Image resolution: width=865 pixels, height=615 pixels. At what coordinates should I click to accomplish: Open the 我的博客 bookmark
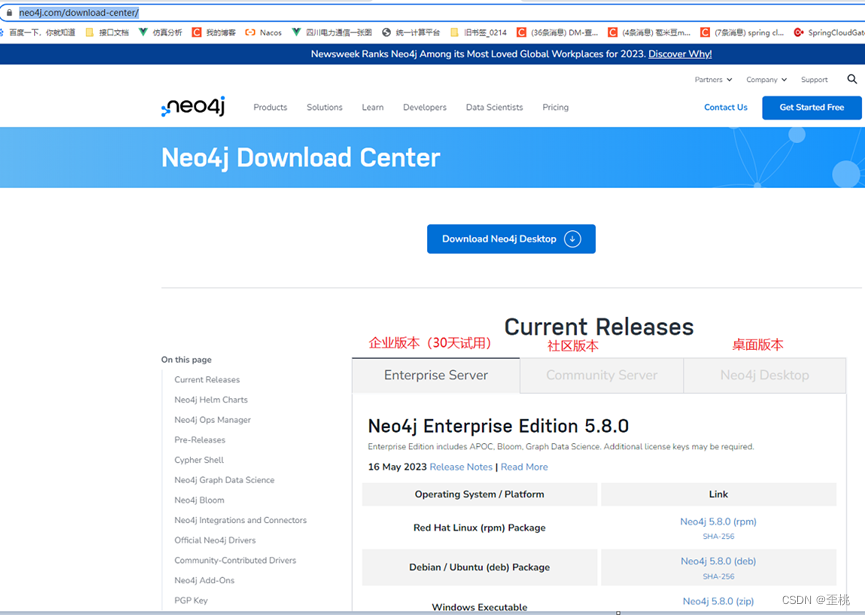[x=214, y=33]
